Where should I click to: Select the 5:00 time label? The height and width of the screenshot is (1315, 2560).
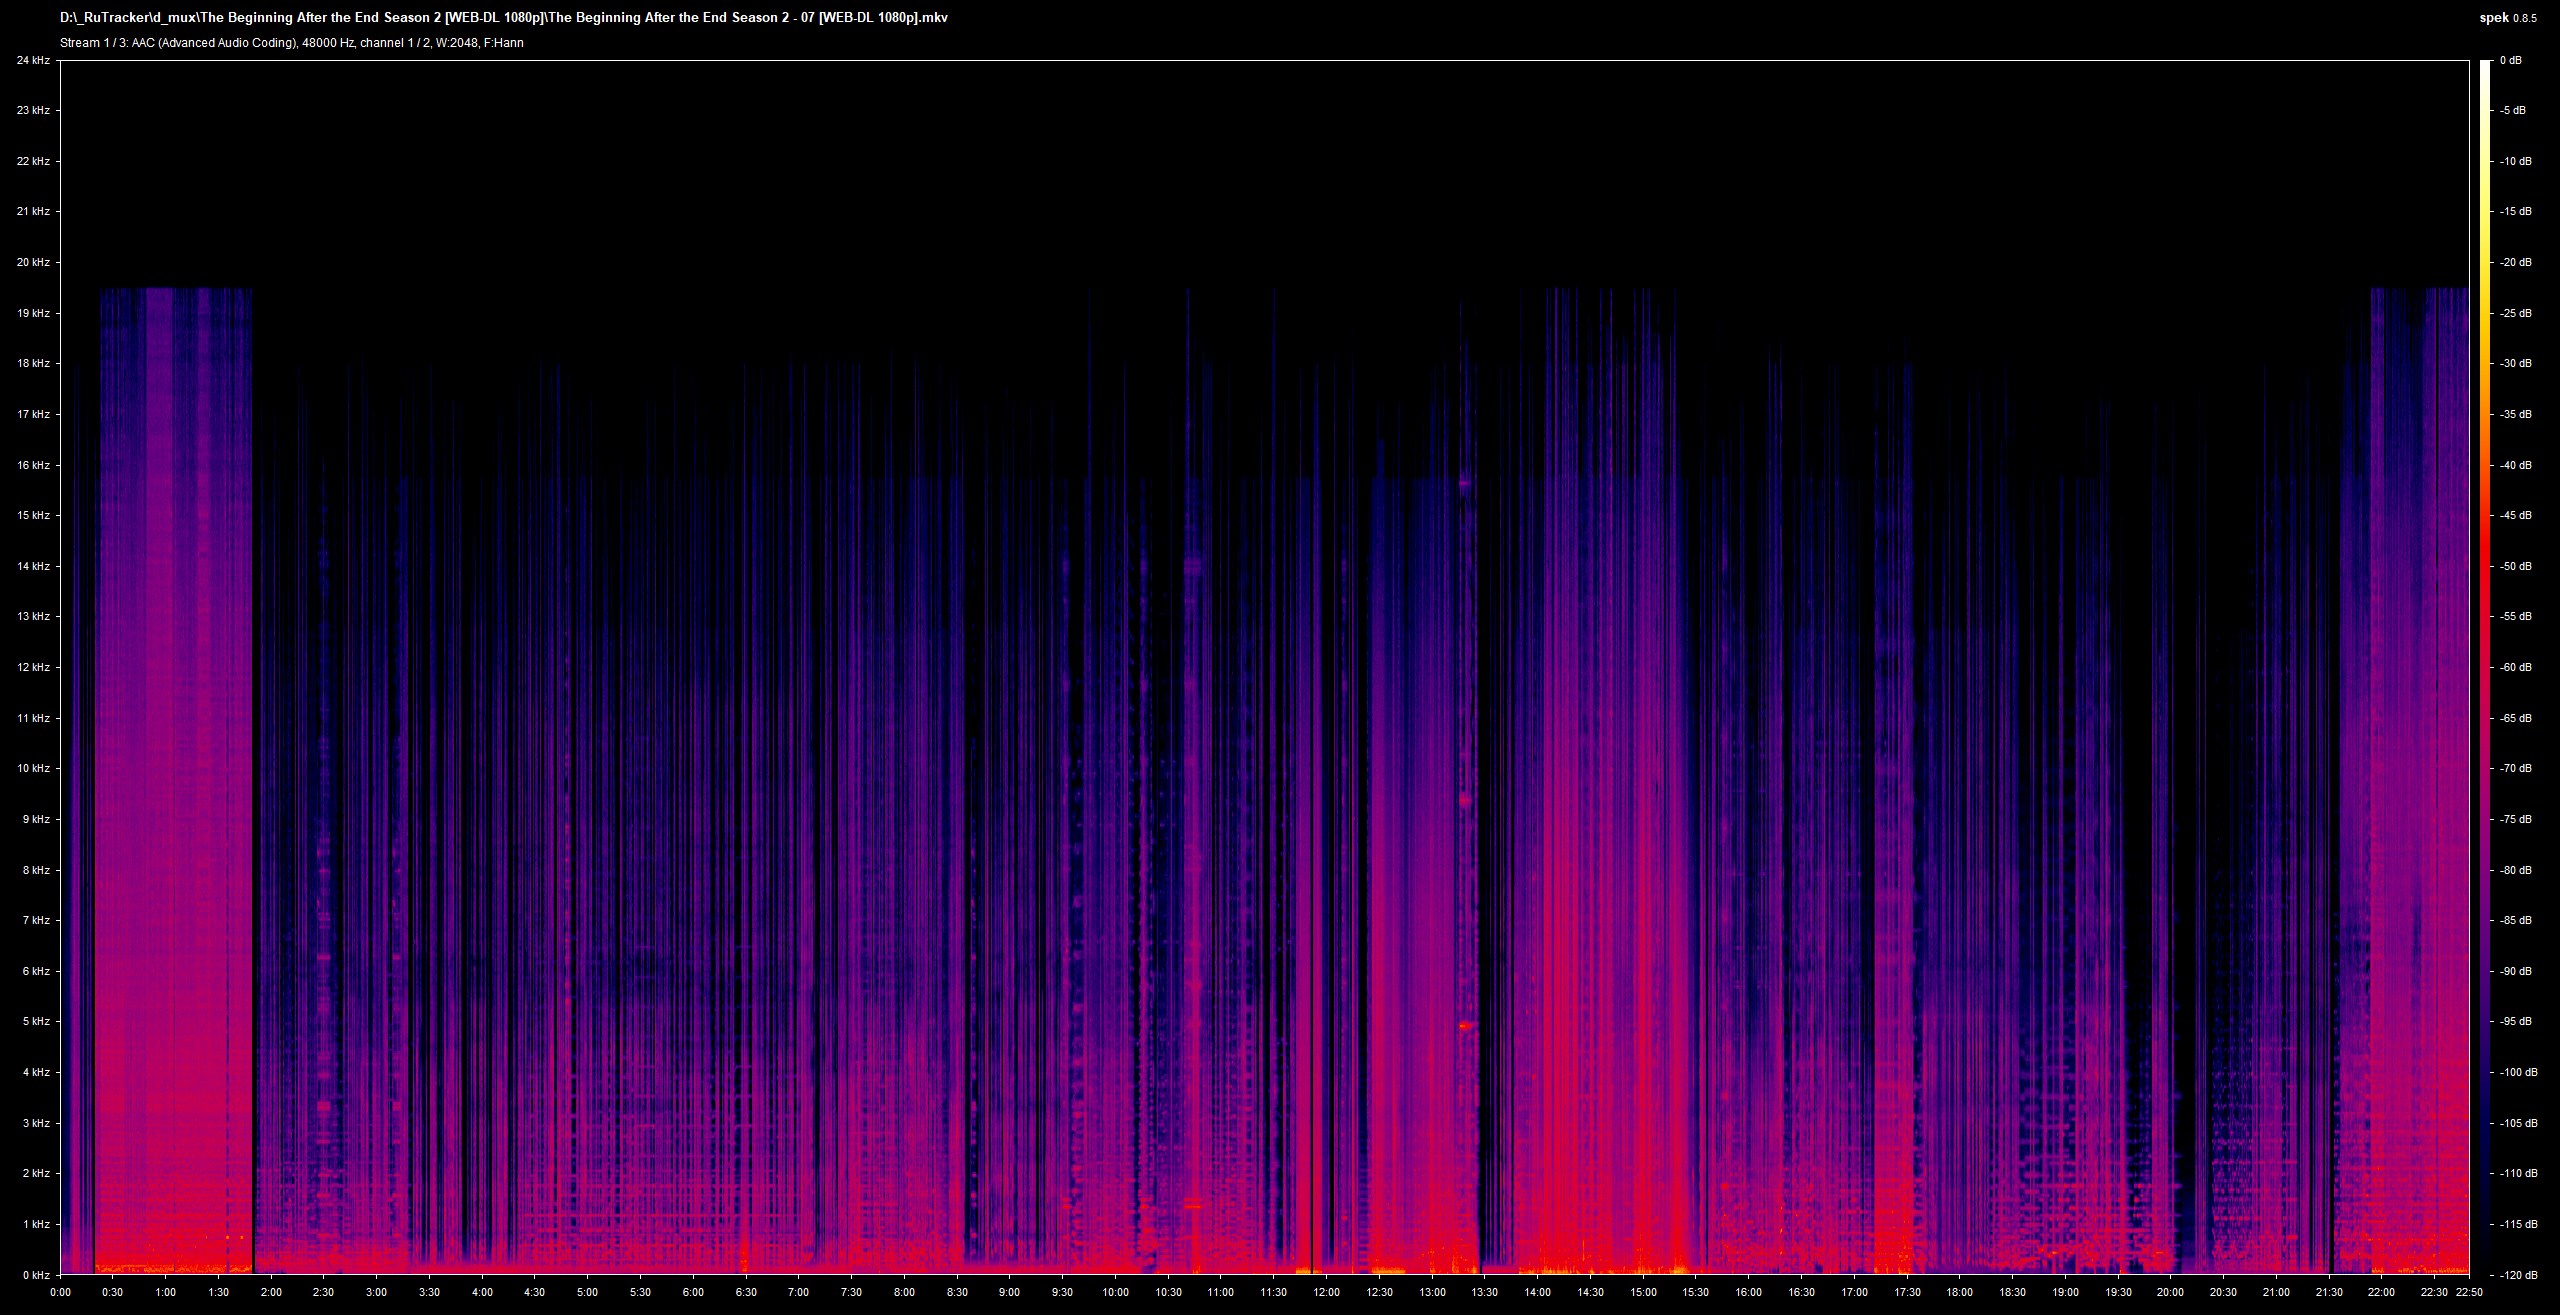point(588,1292)
